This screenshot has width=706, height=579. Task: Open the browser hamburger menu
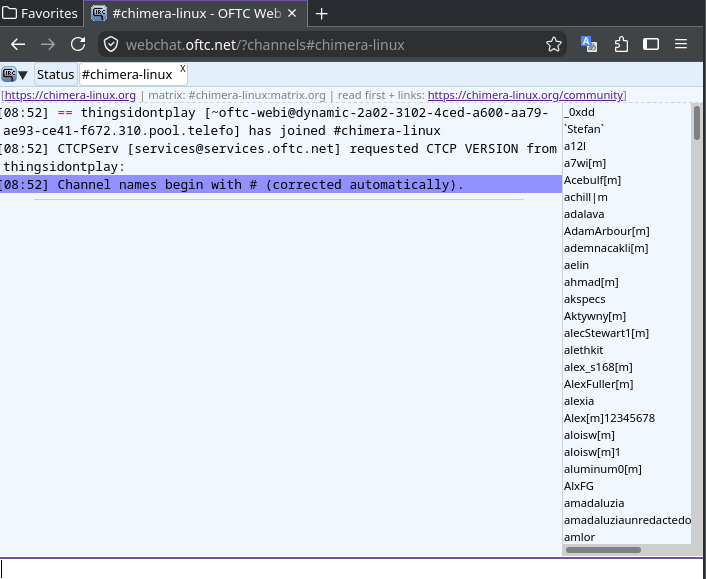tap(681, 44)
